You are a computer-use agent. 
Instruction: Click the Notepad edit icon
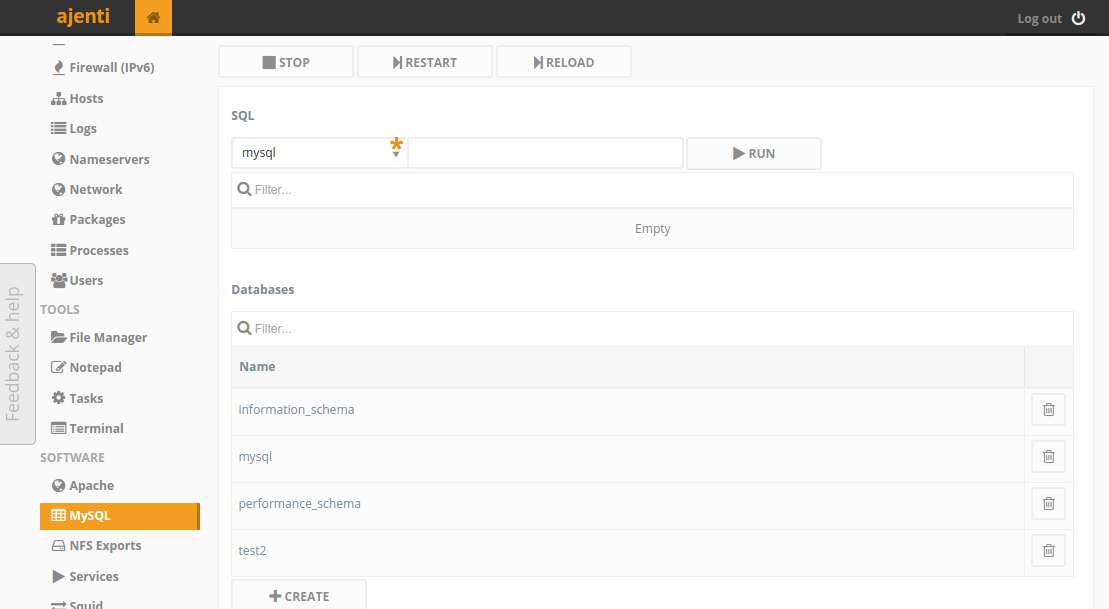tap(59, 367)
